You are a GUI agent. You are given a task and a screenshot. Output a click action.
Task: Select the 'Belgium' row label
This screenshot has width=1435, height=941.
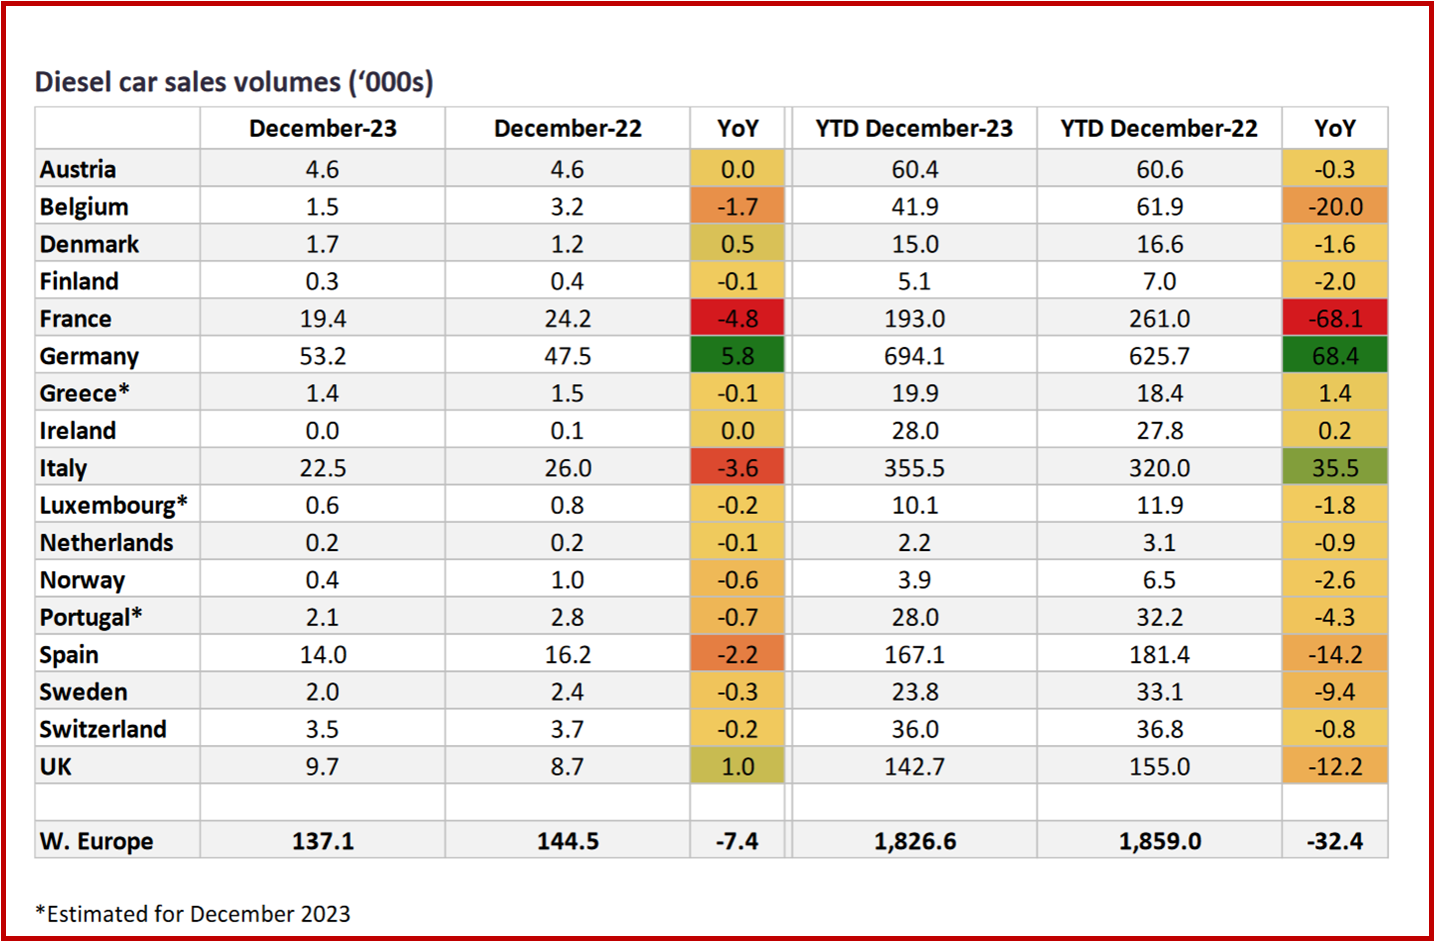click(x=84, y=207)
